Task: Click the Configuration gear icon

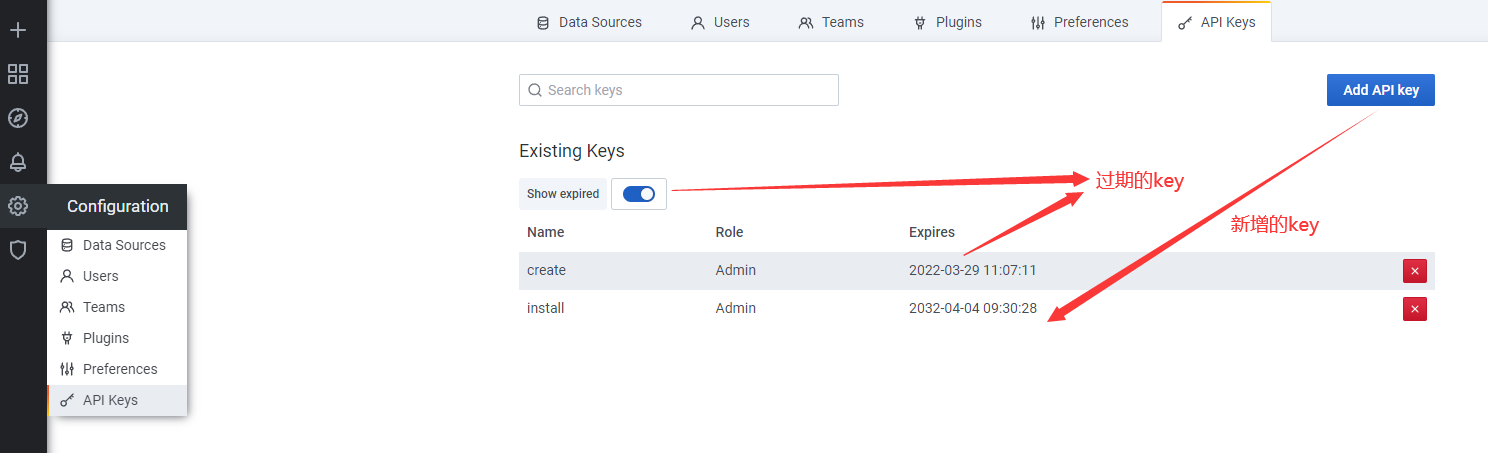Action: 18,206
